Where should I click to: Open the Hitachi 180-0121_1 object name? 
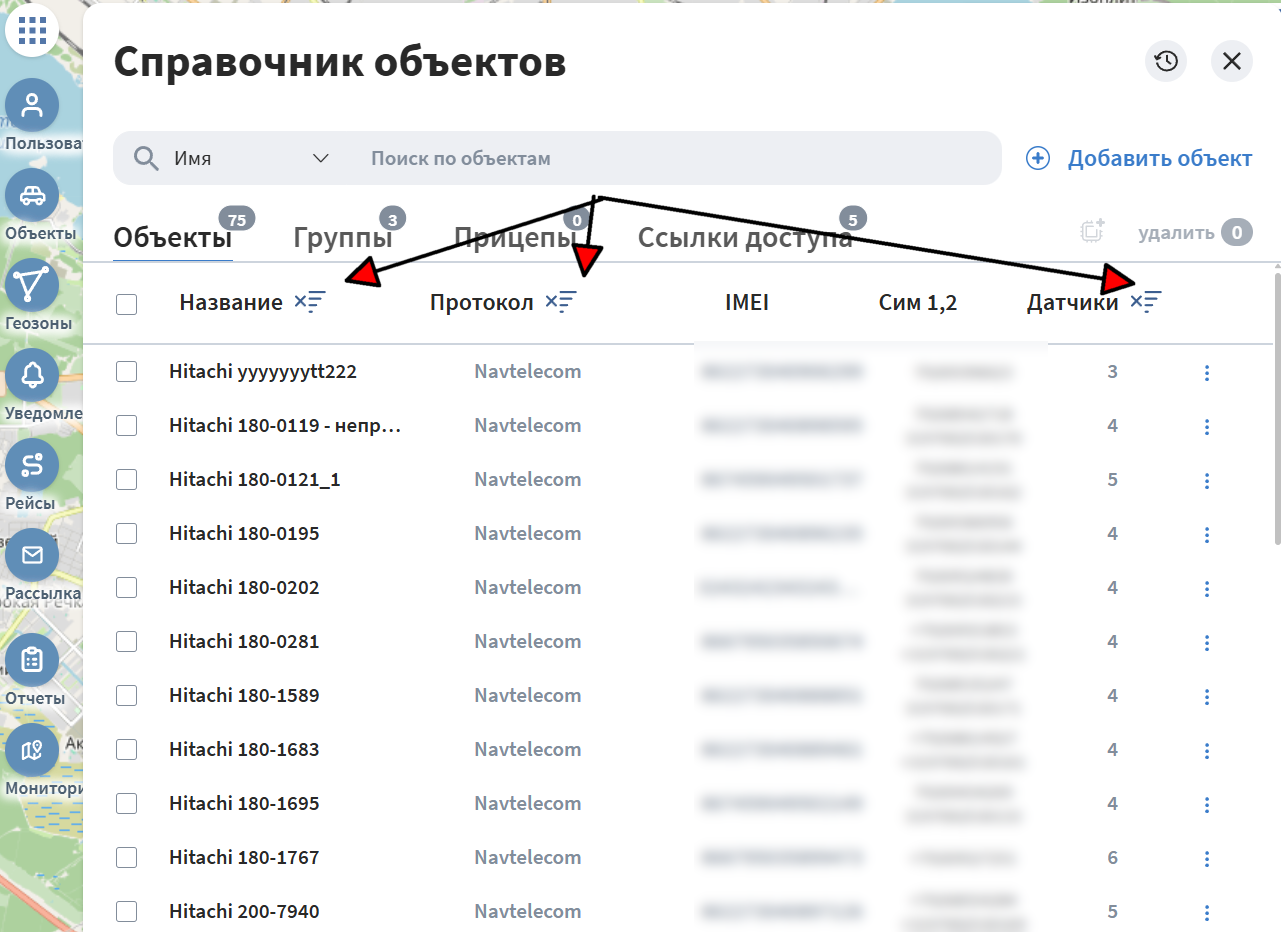[255, 480]
